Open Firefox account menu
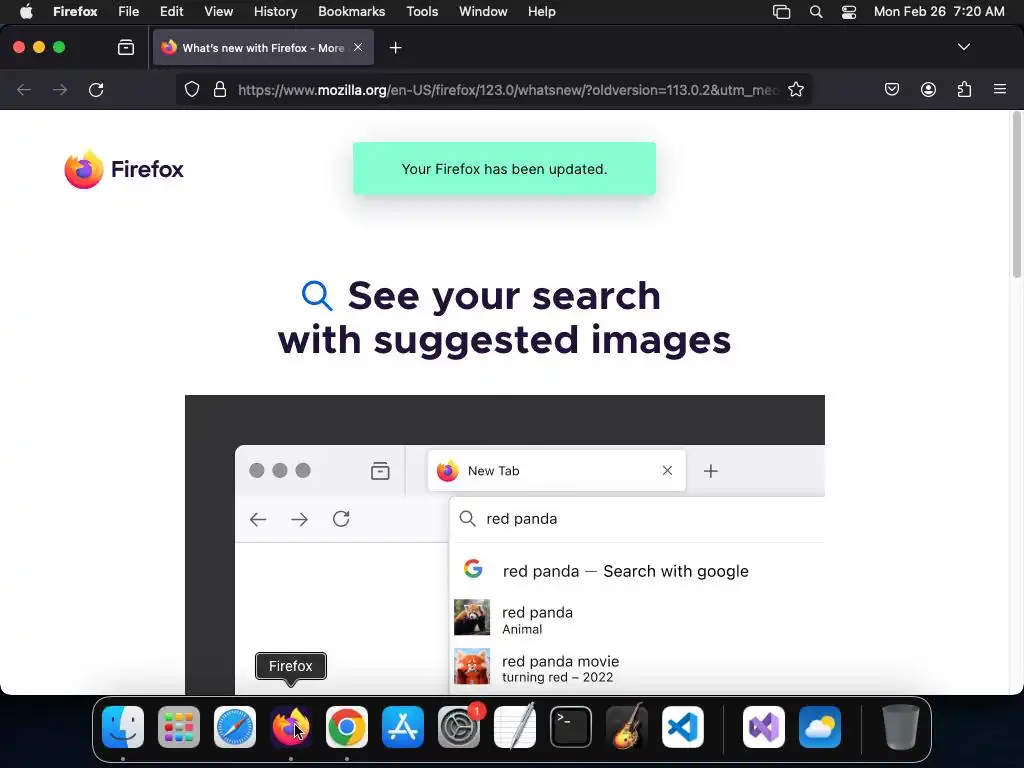The image size is (1024, 768). point(928,89)
